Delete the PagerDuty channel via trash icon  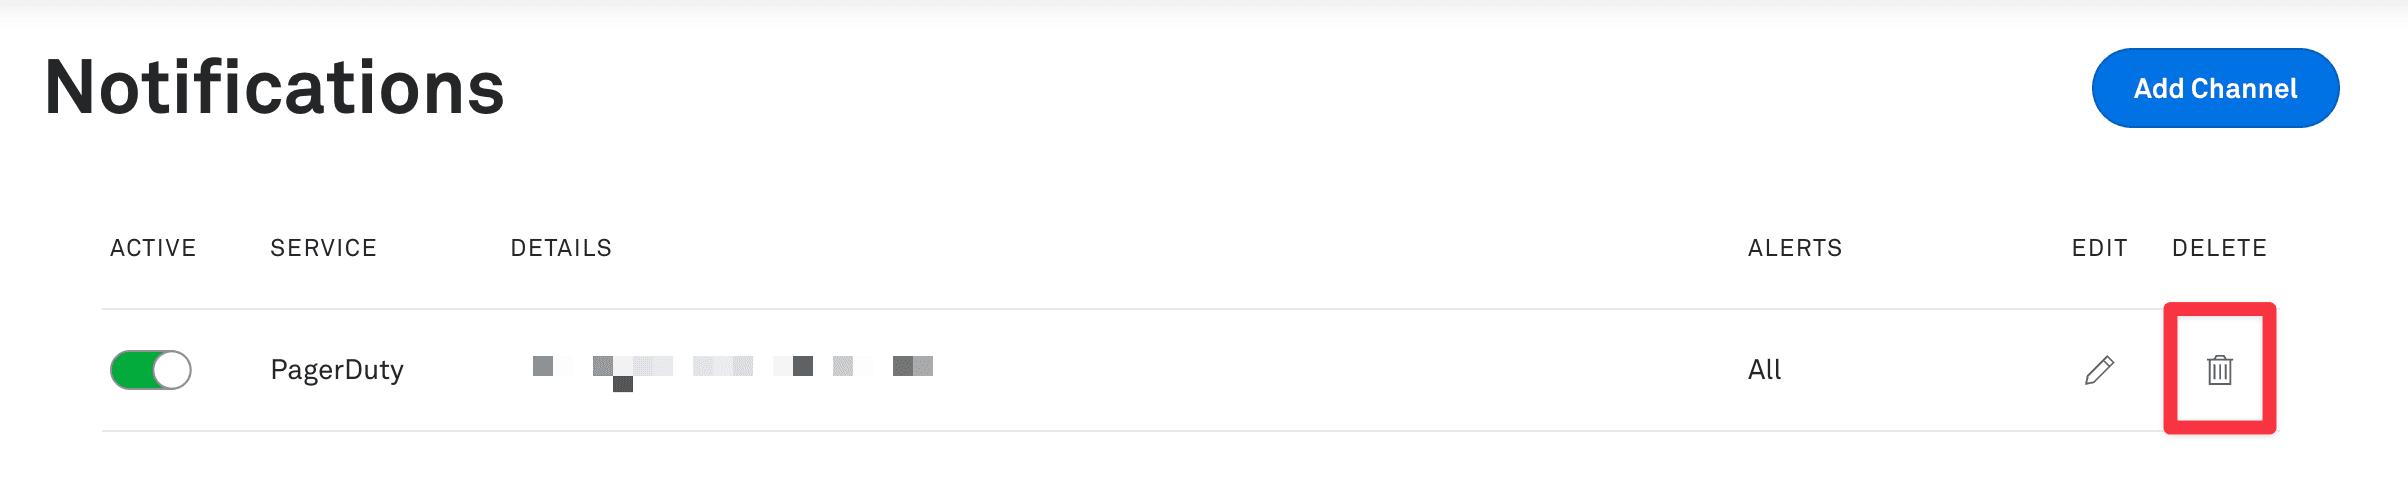point(2219,370)
